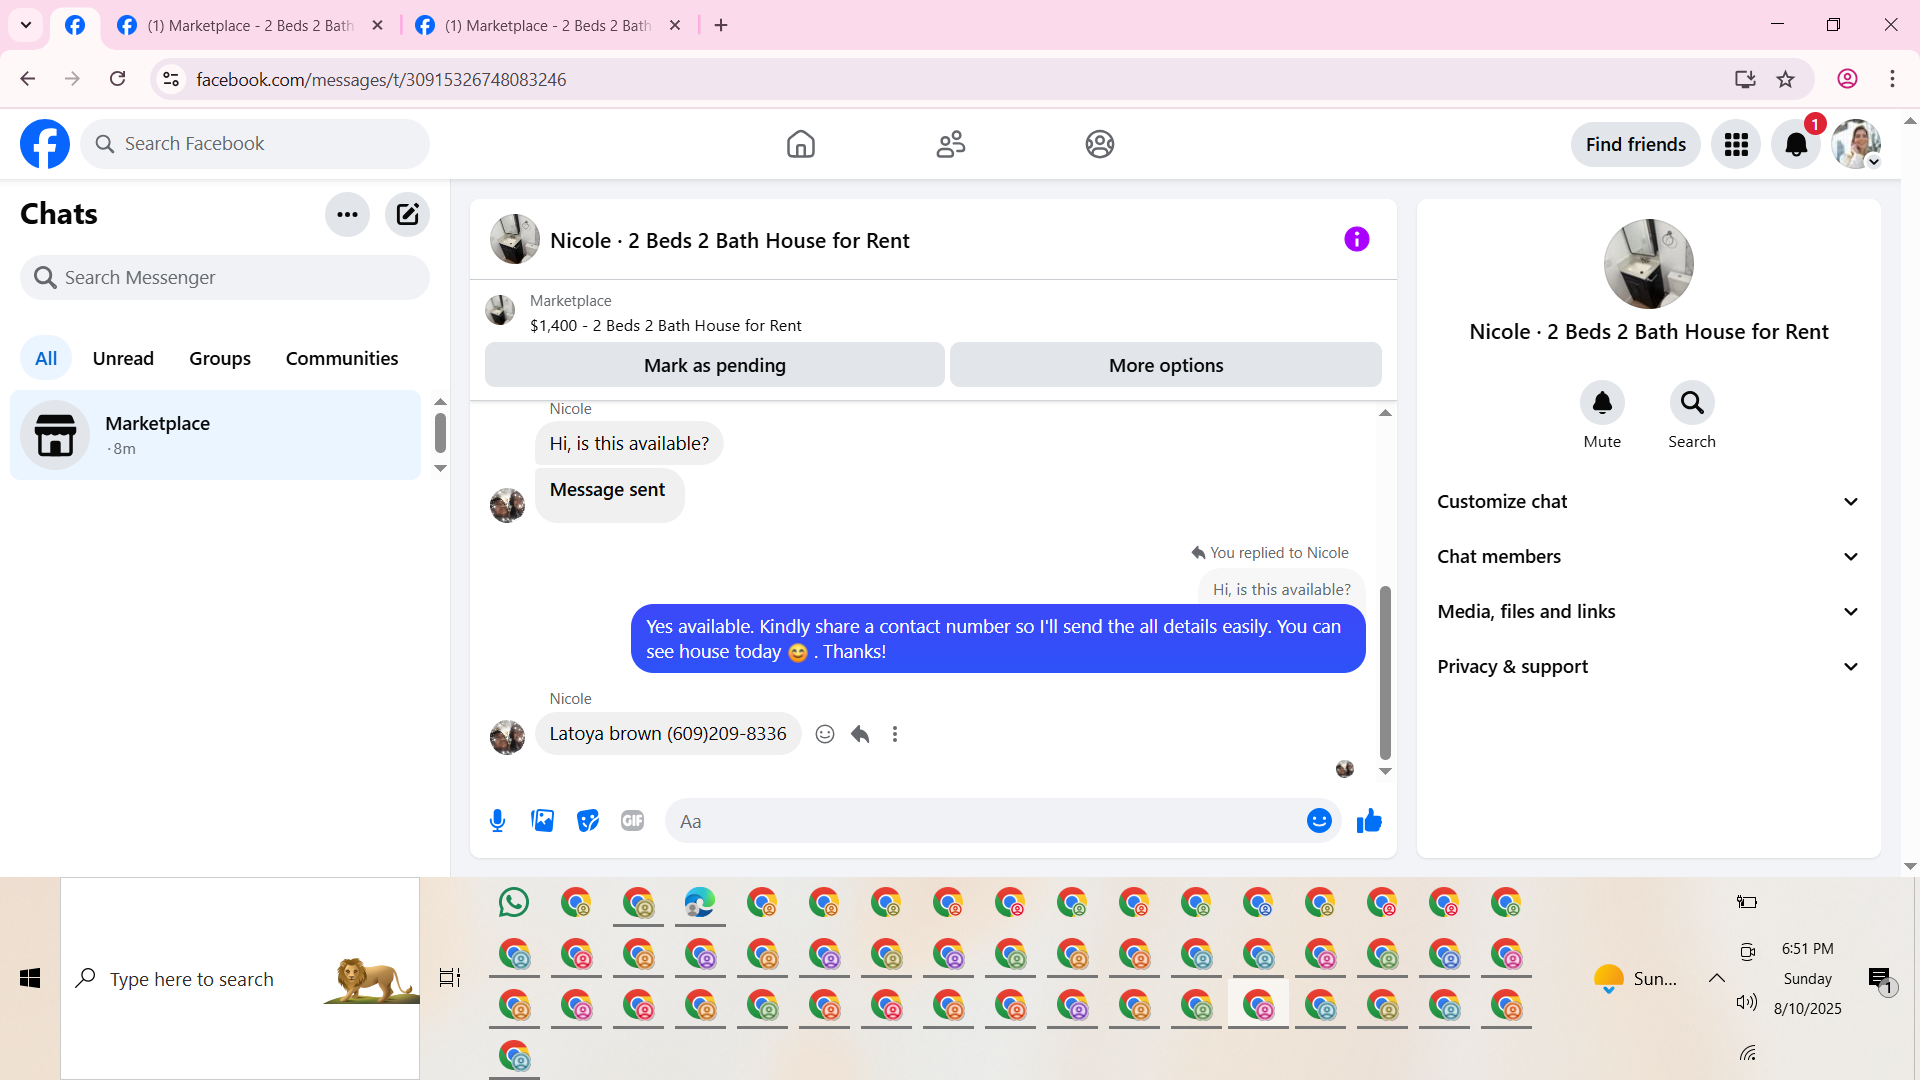Open the emoji picker in message box

point(1319,821)
